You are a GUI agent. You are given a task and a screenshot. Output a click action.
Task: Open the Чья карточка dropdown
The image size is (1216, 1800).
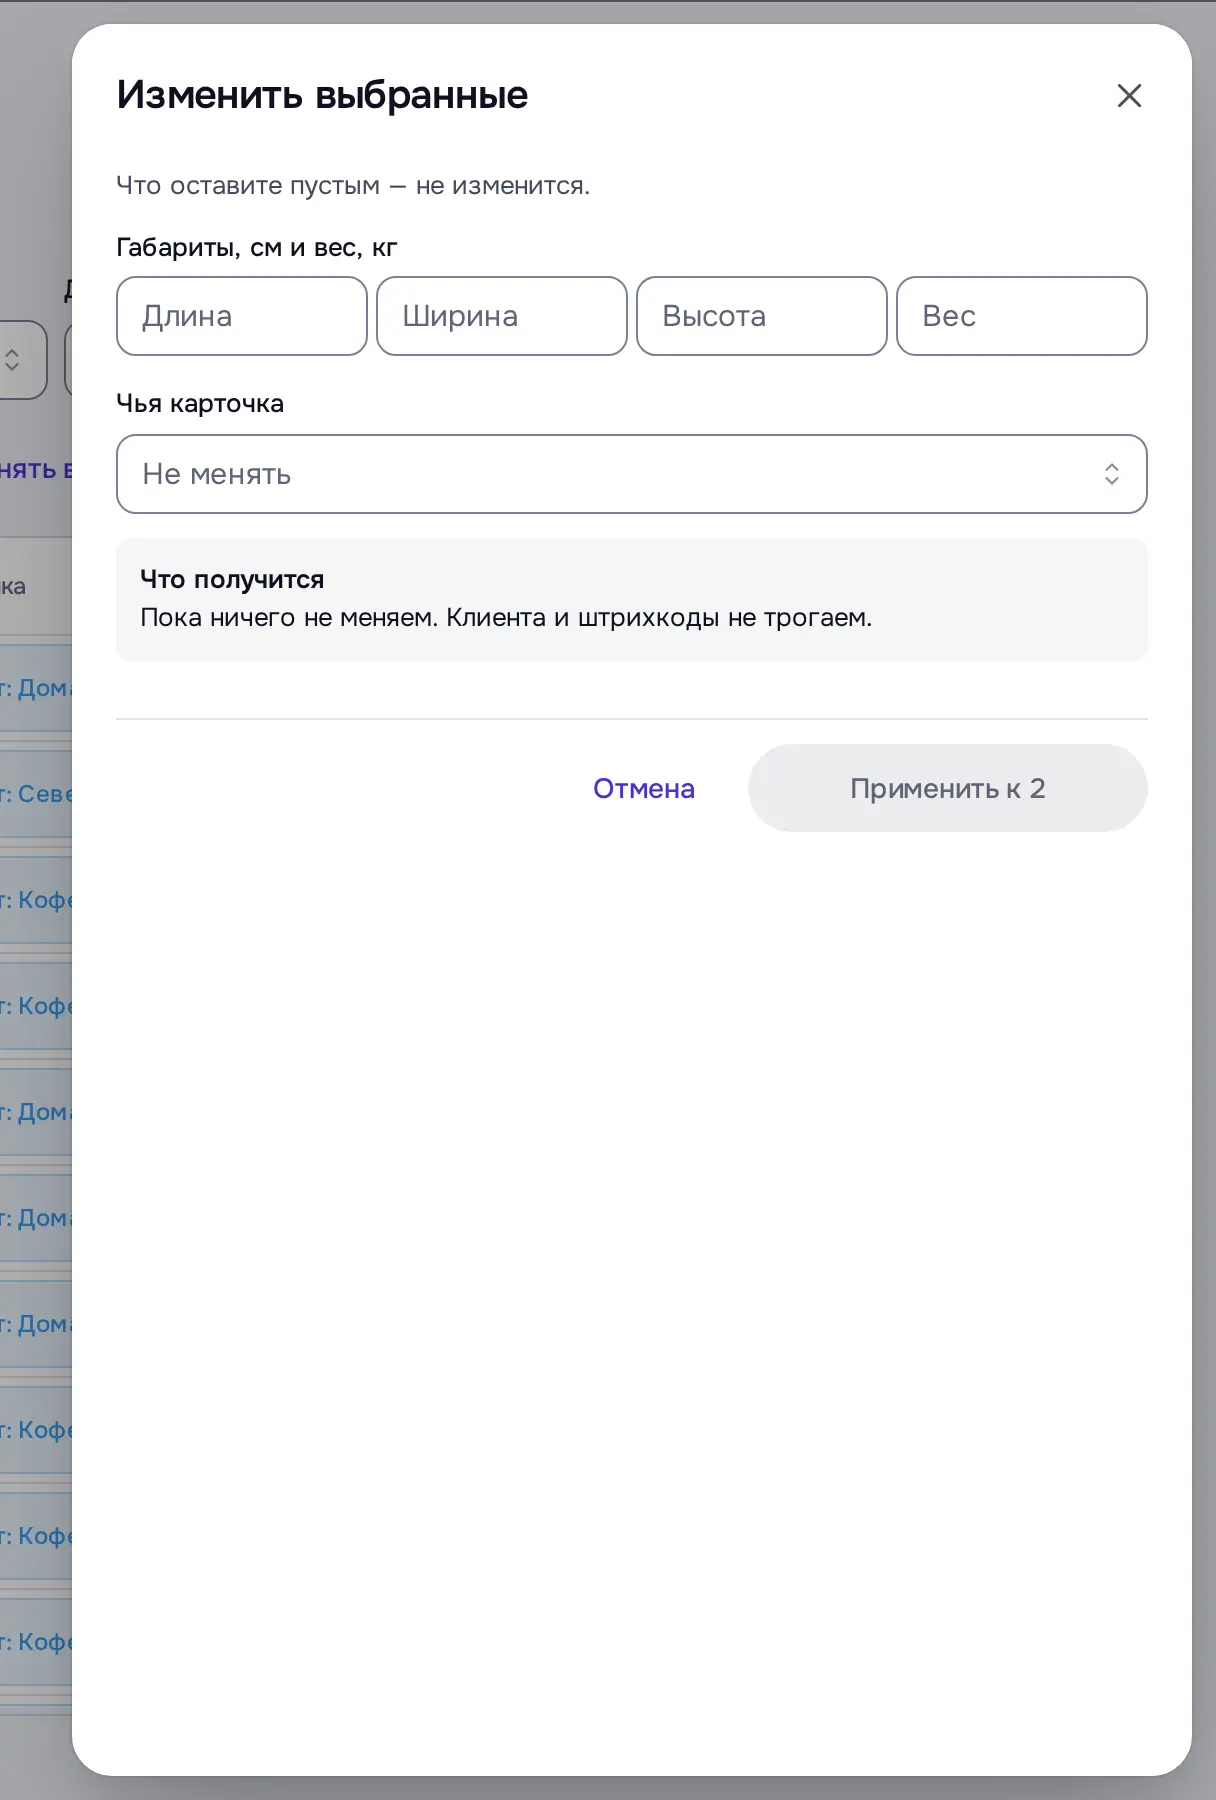632,474
